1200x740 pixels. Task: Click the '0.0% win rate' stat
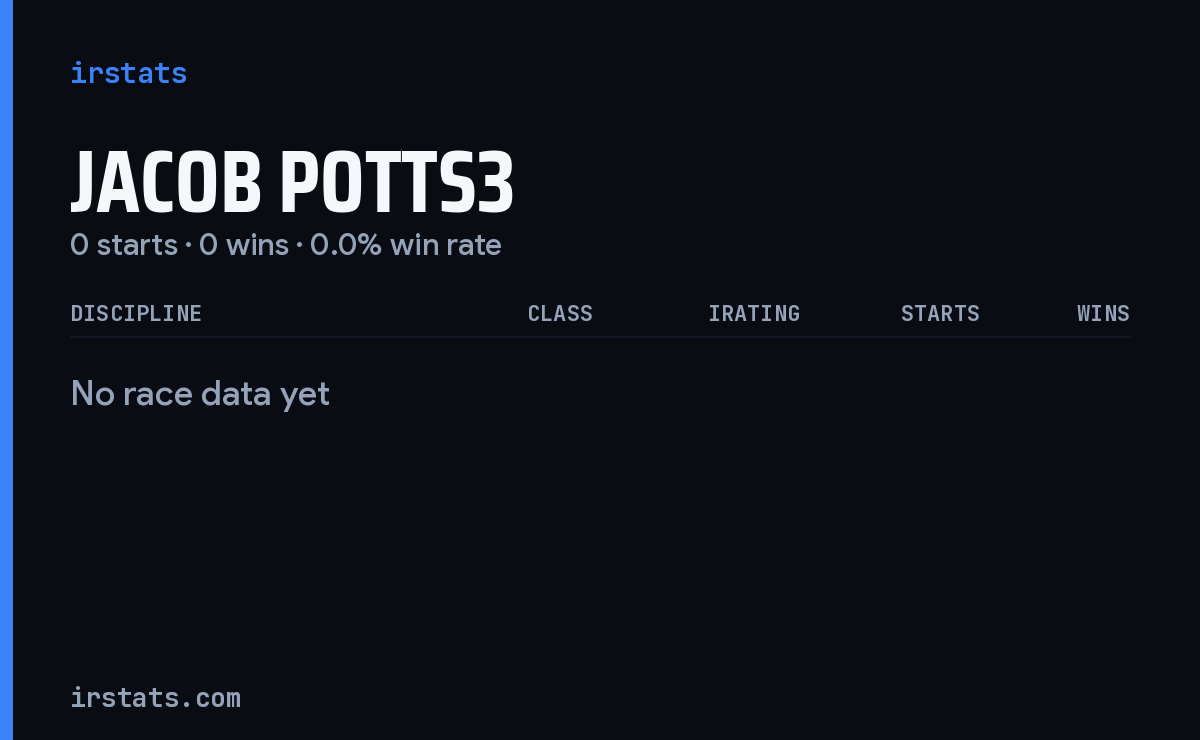point(406,245)
